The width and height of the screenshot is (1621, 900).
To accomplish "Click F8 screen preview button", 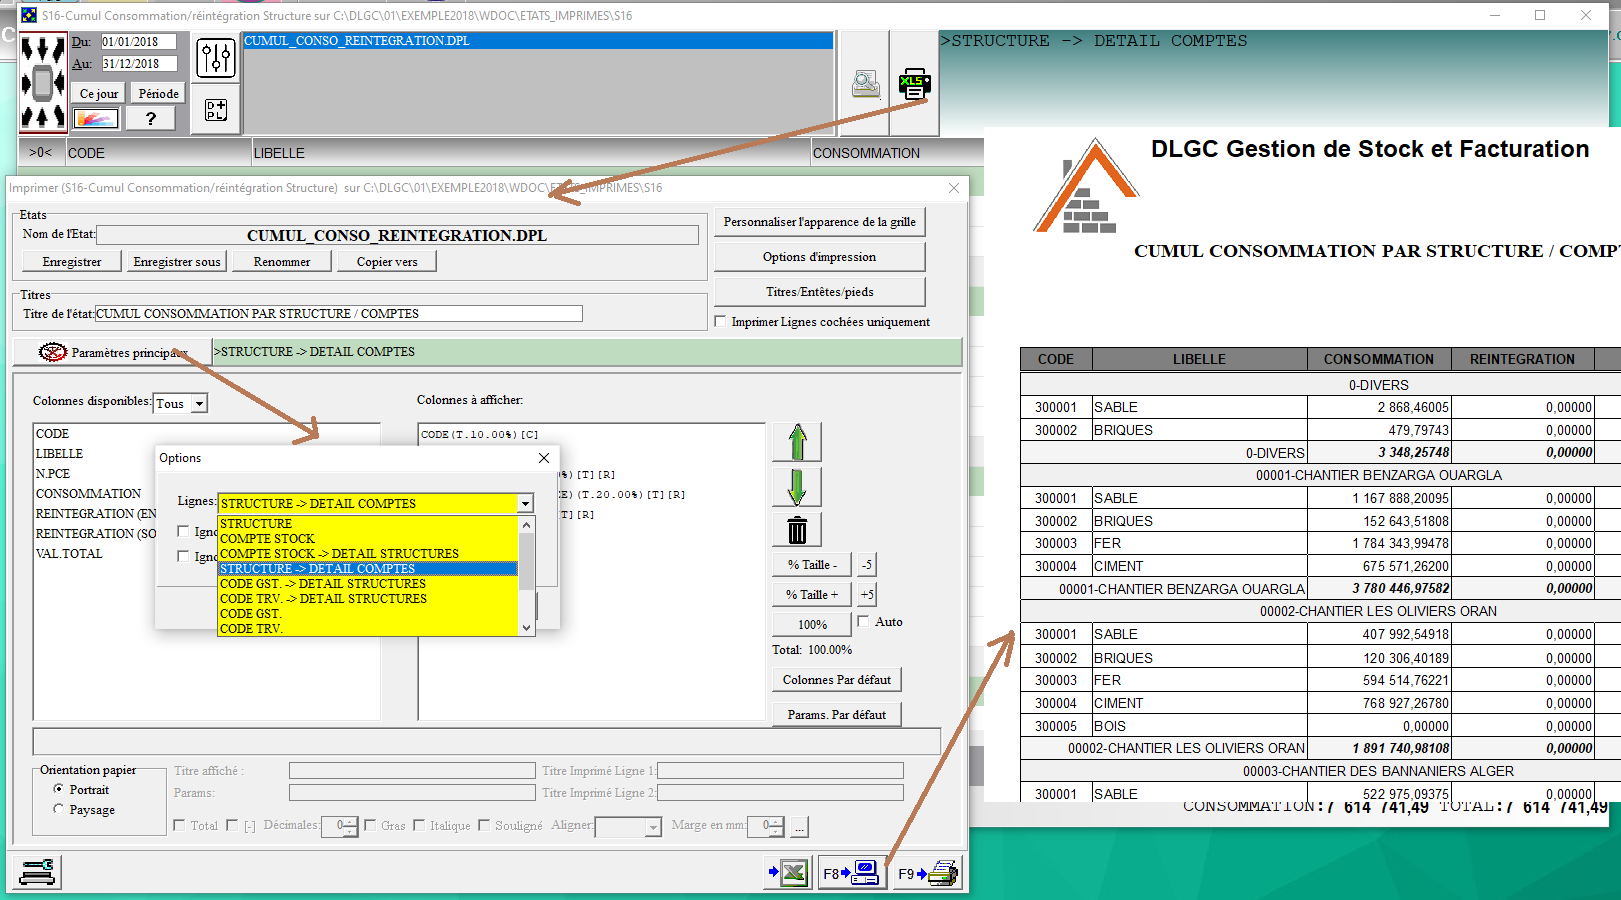I will [851, 873].
